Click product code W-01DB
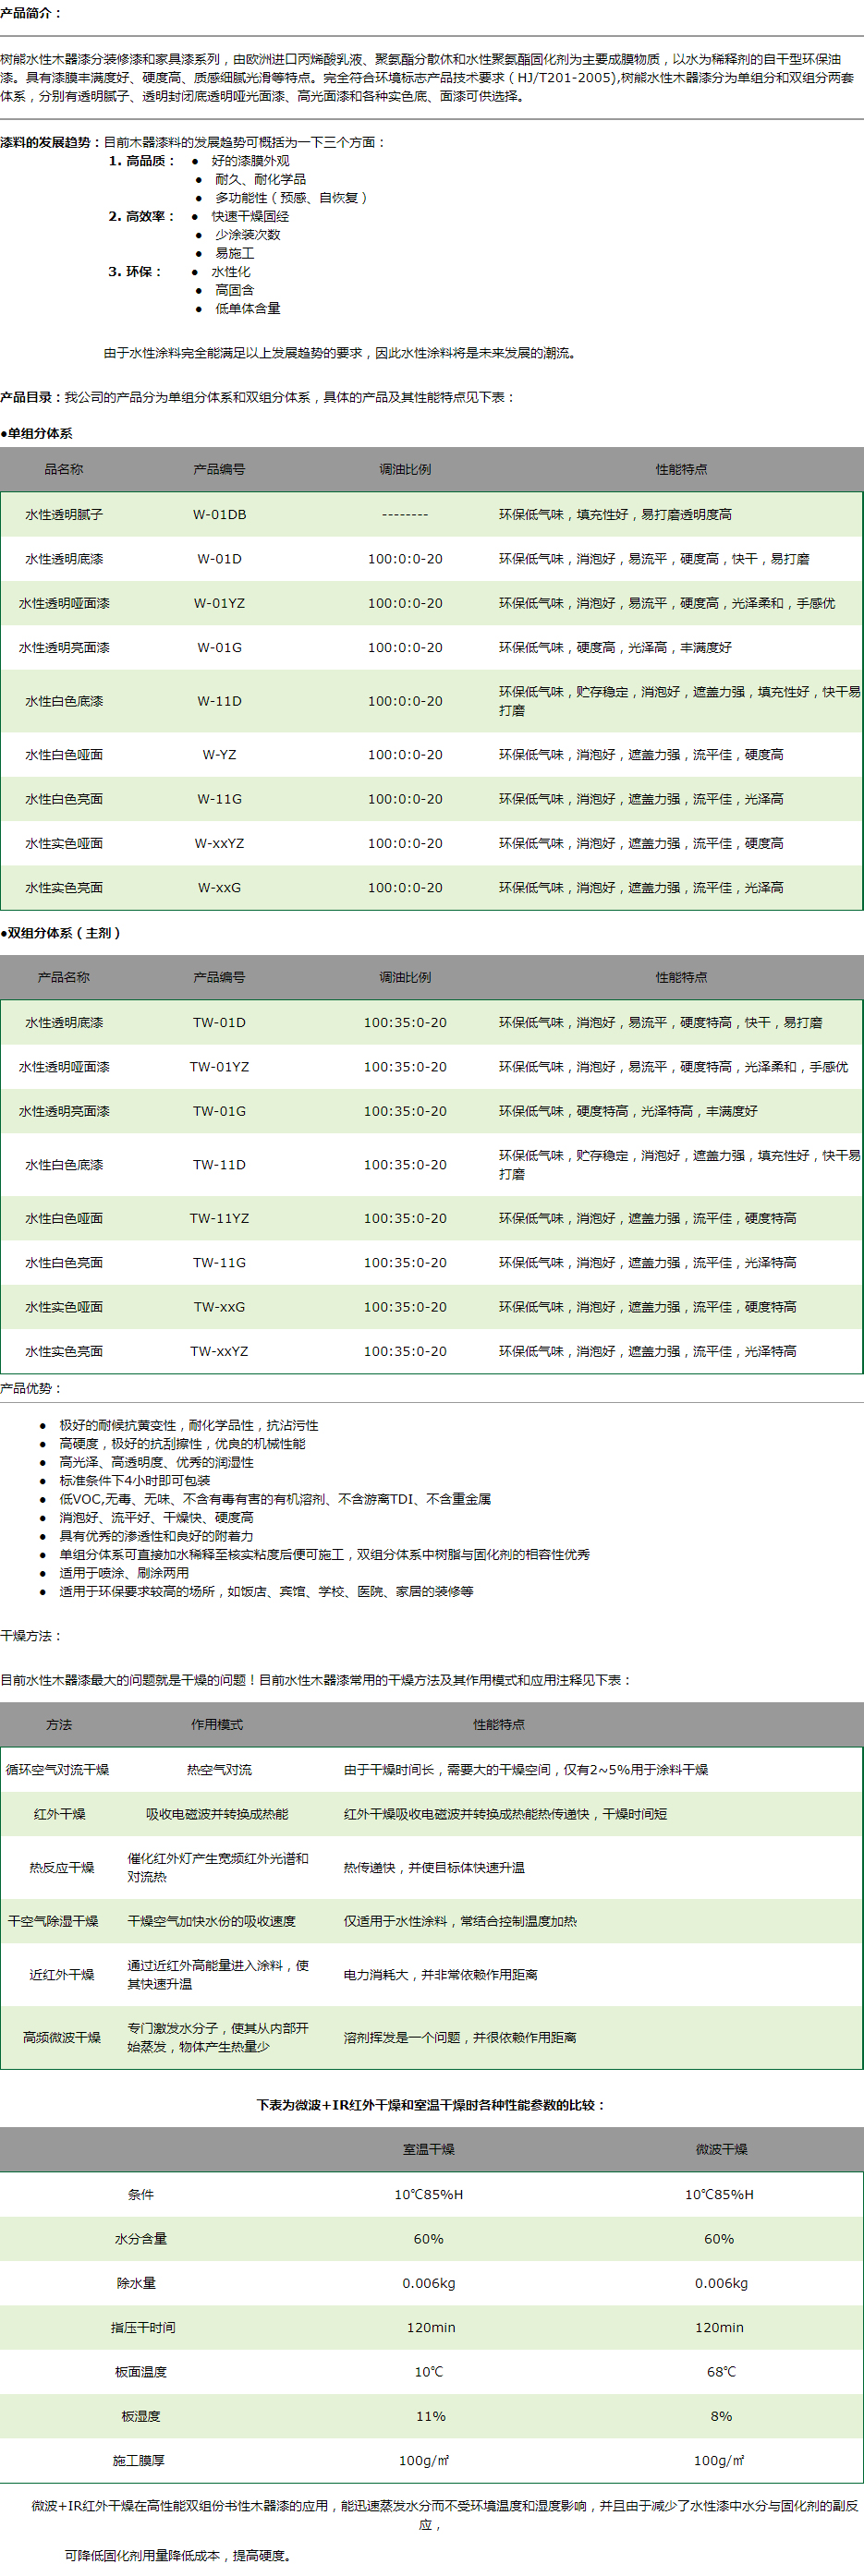This screenshot has width=864, height=2576. pyautogui.click(x=219, y=515)
